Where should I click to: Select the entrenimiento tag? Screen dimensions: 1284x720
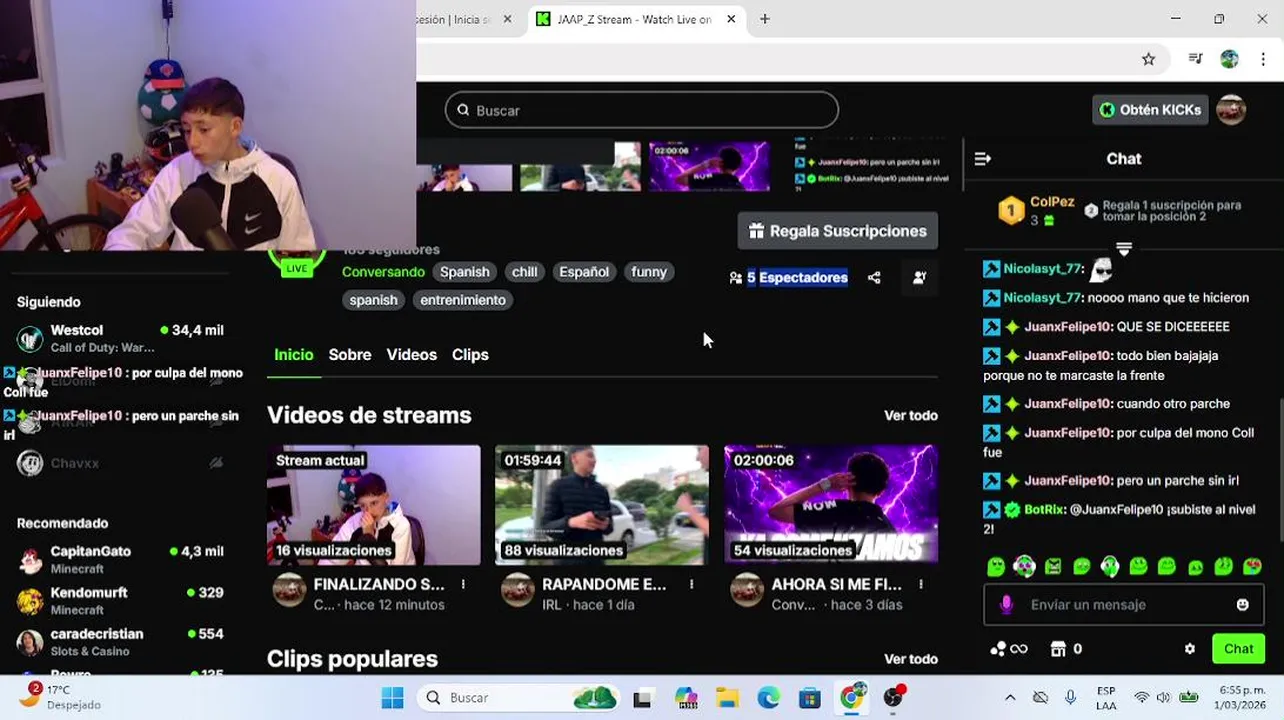[x=463, y=300]
